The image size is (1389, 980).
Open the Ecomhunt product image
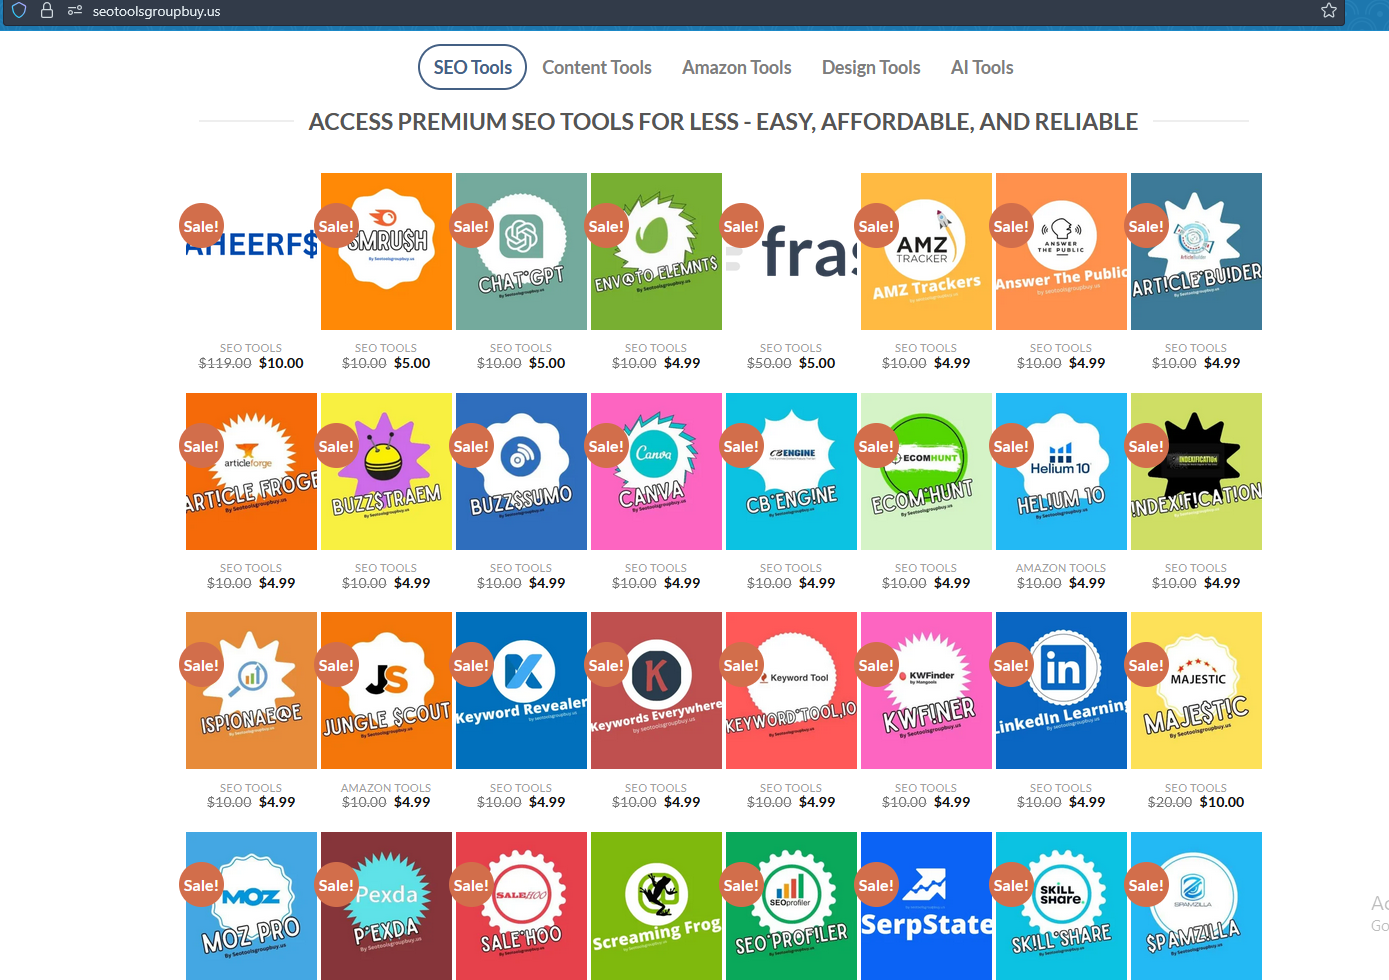[x=926, y=471]
